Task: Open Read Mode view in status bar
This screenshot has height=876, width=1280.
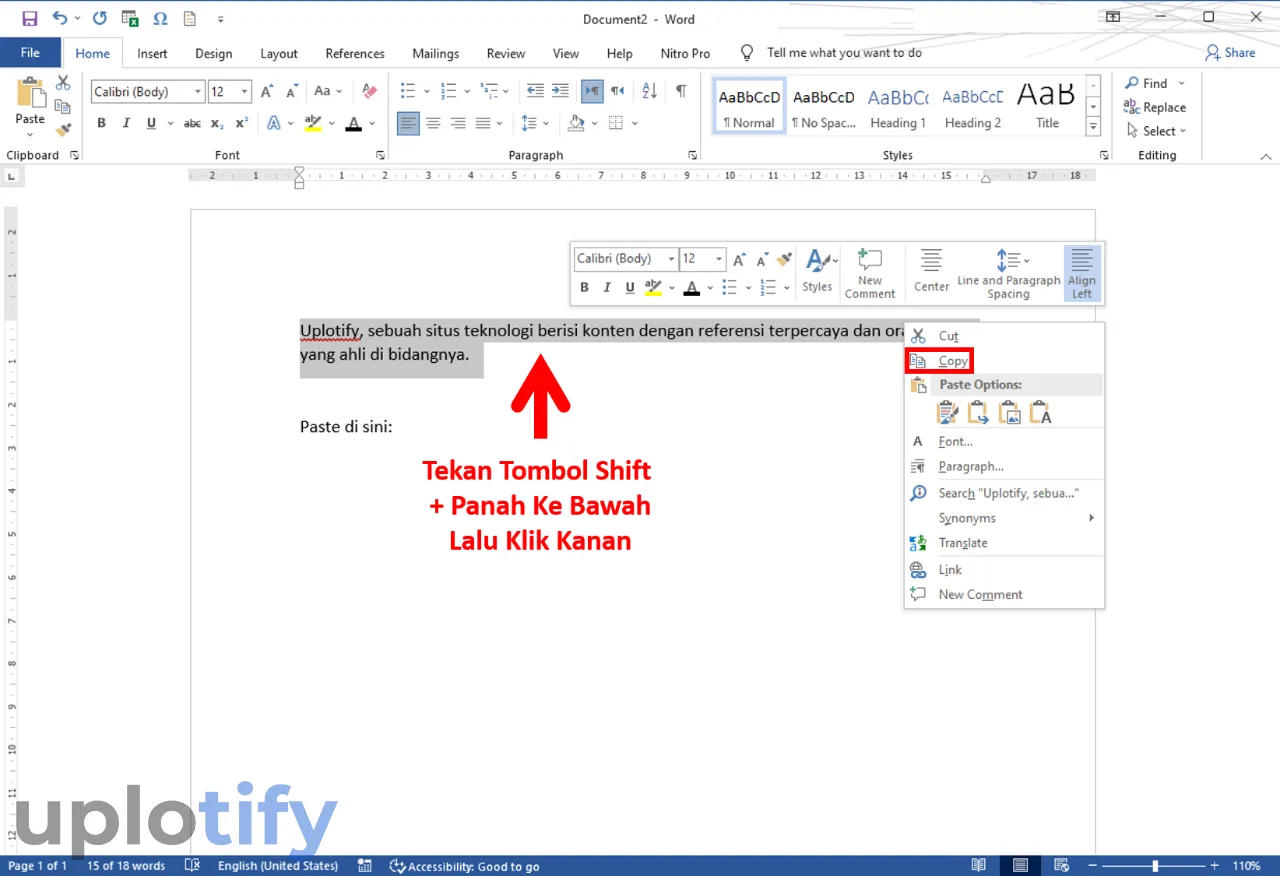Action: 978,865
